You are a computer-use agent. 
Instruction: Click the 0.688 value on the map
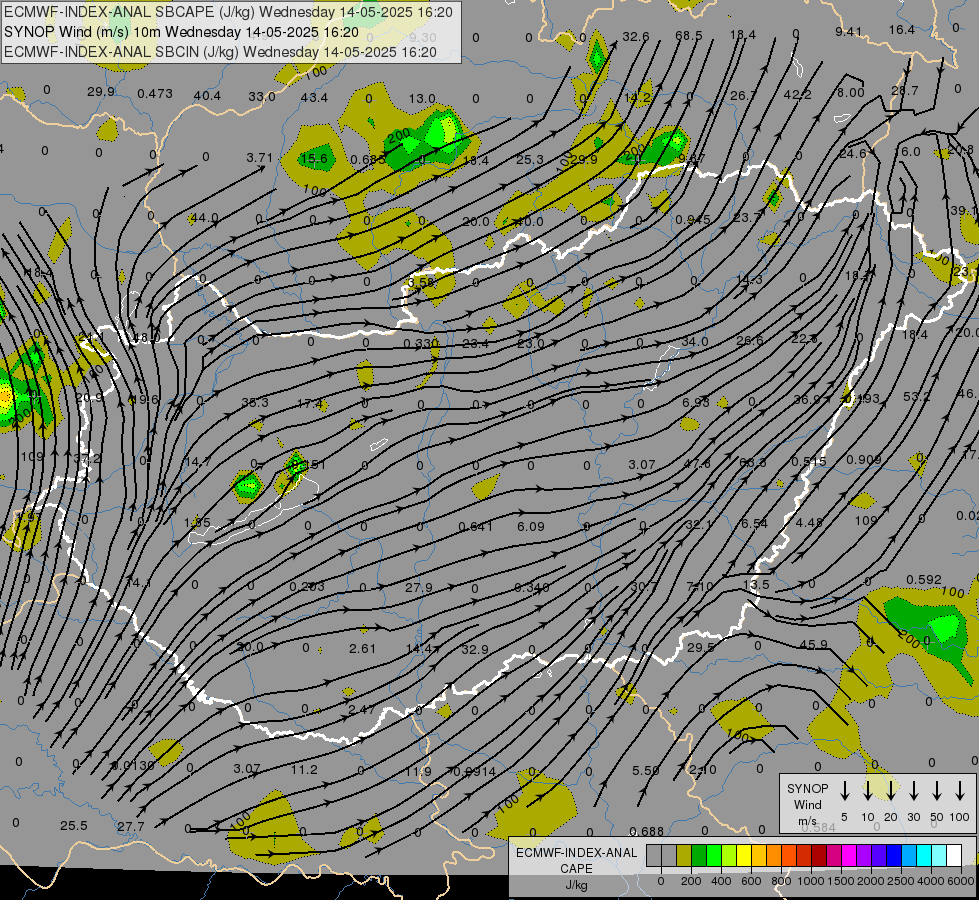tap(646, 831)
